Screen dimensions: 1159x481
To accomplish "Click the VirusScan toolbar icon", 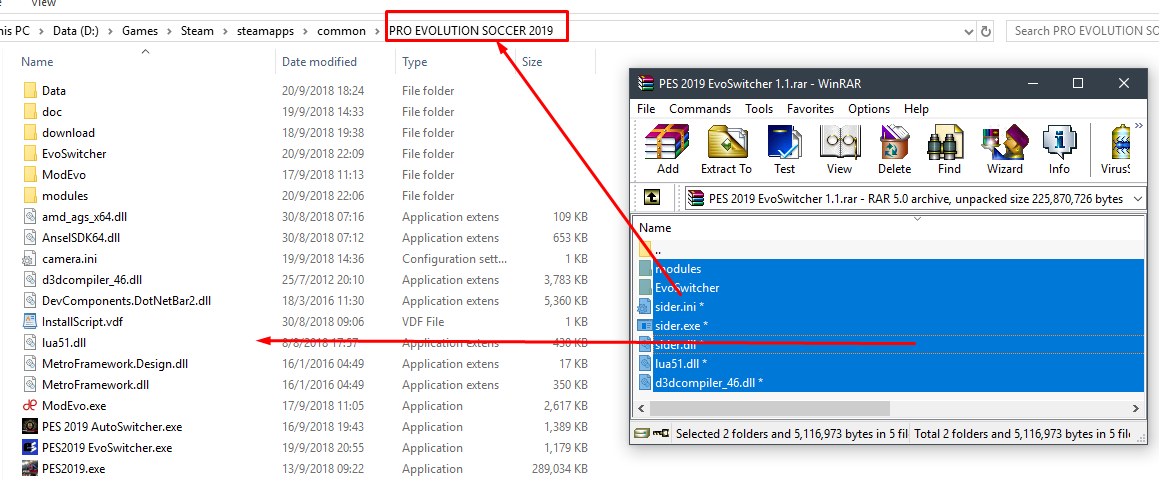I will pos(1116,149).
